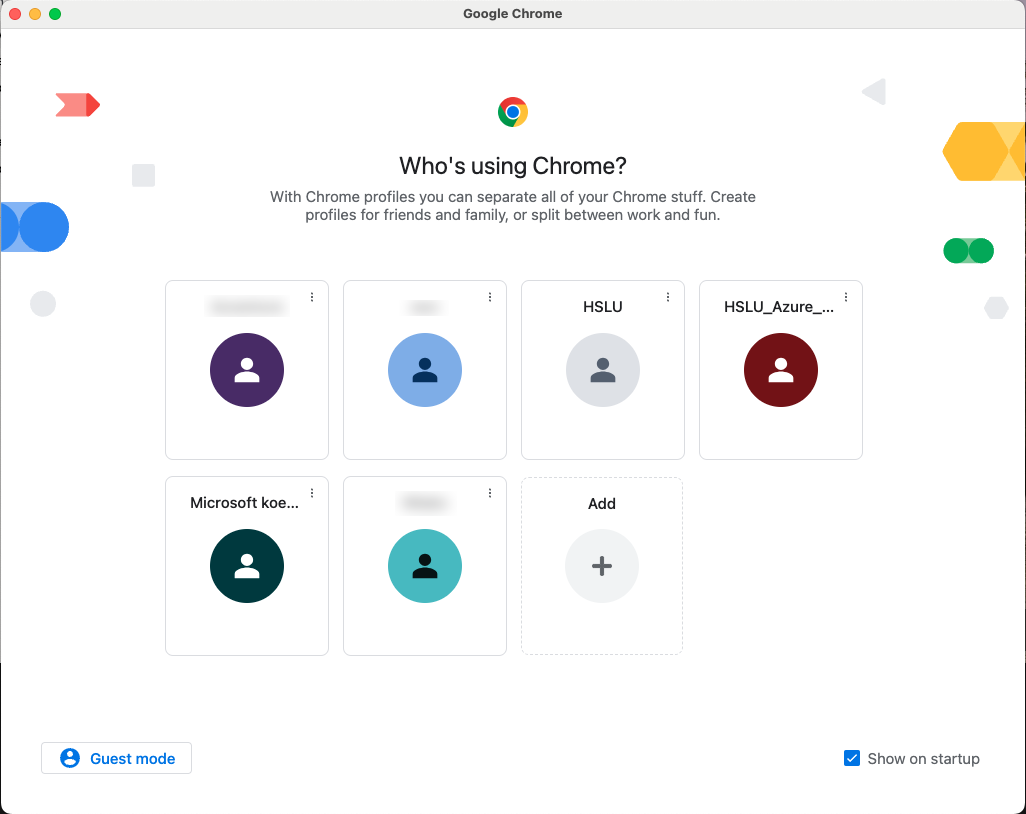Click the Guest mode button
The width and height of the screenshot is (1026, 814).
117,758
